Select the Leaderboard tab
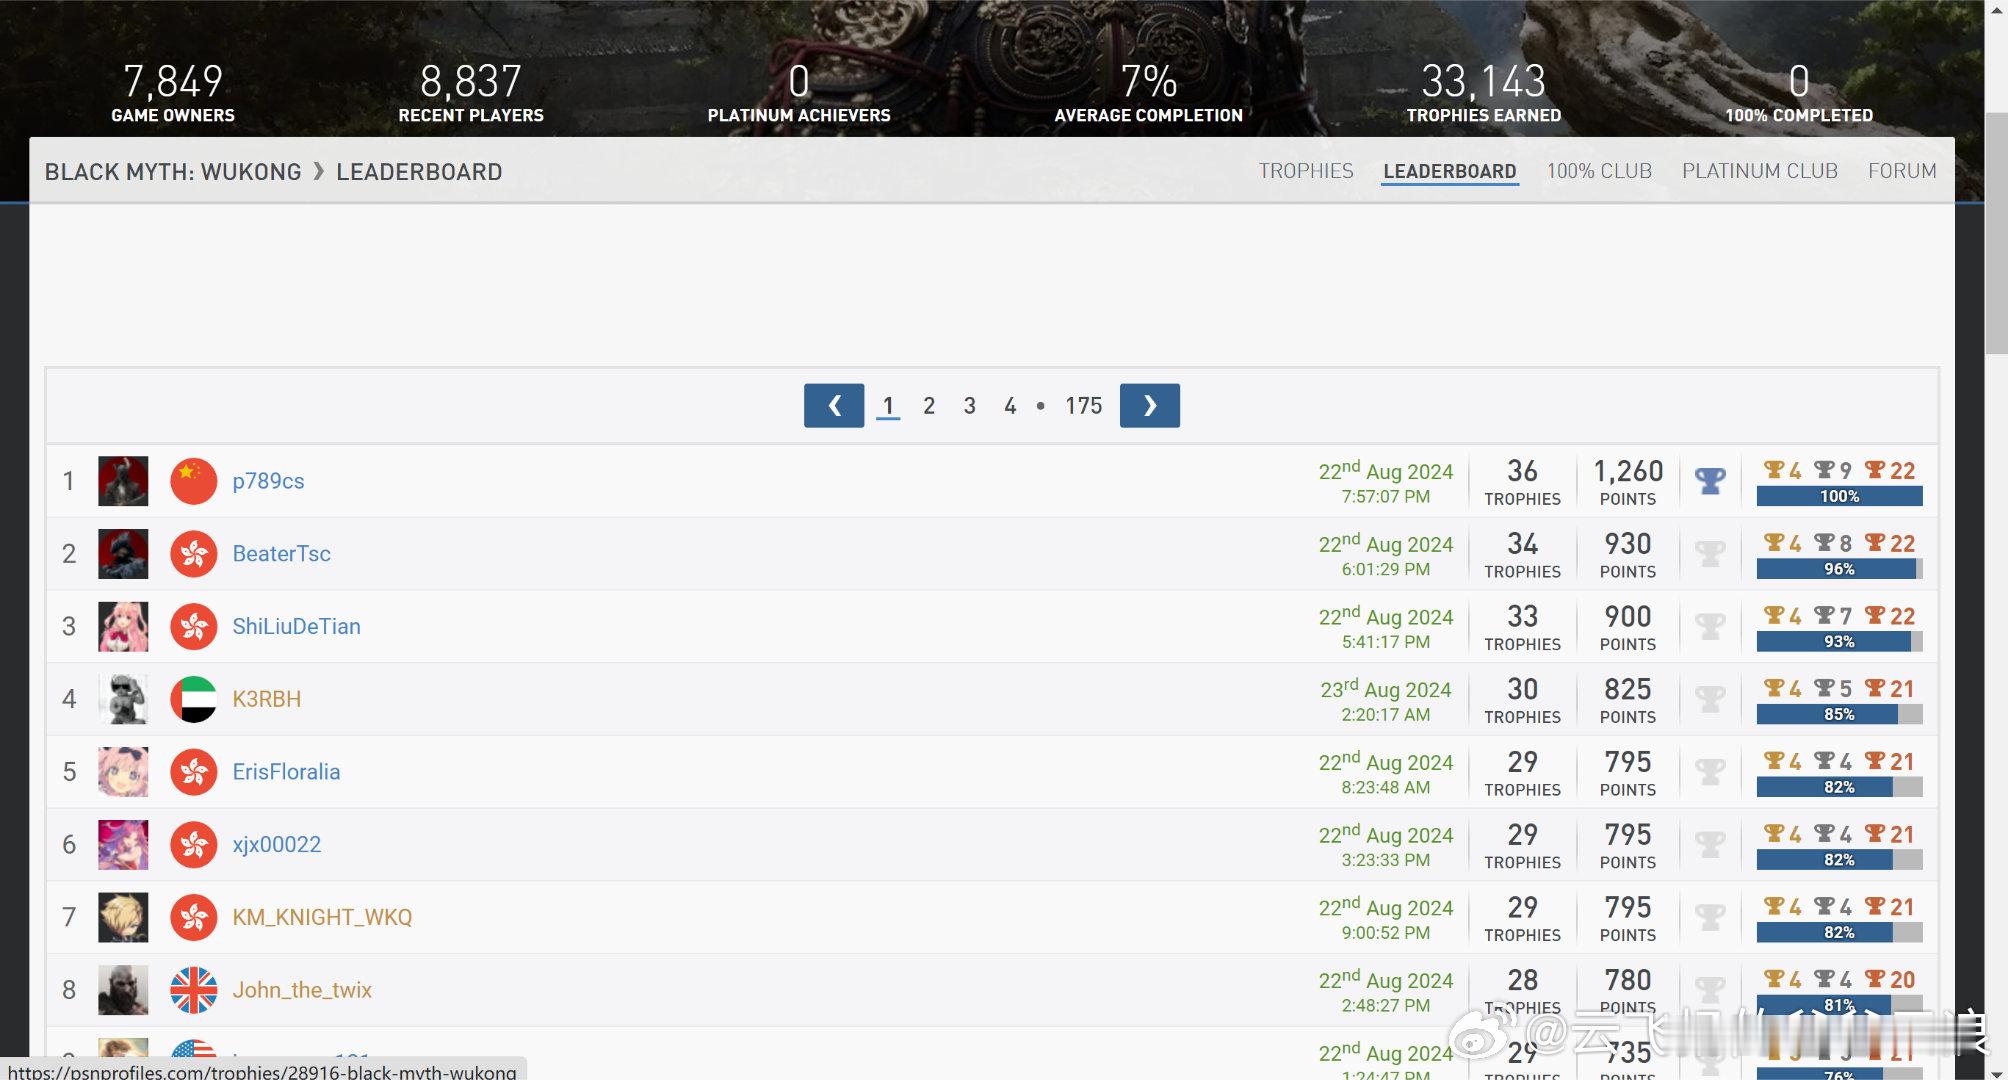 point(1450,171)
